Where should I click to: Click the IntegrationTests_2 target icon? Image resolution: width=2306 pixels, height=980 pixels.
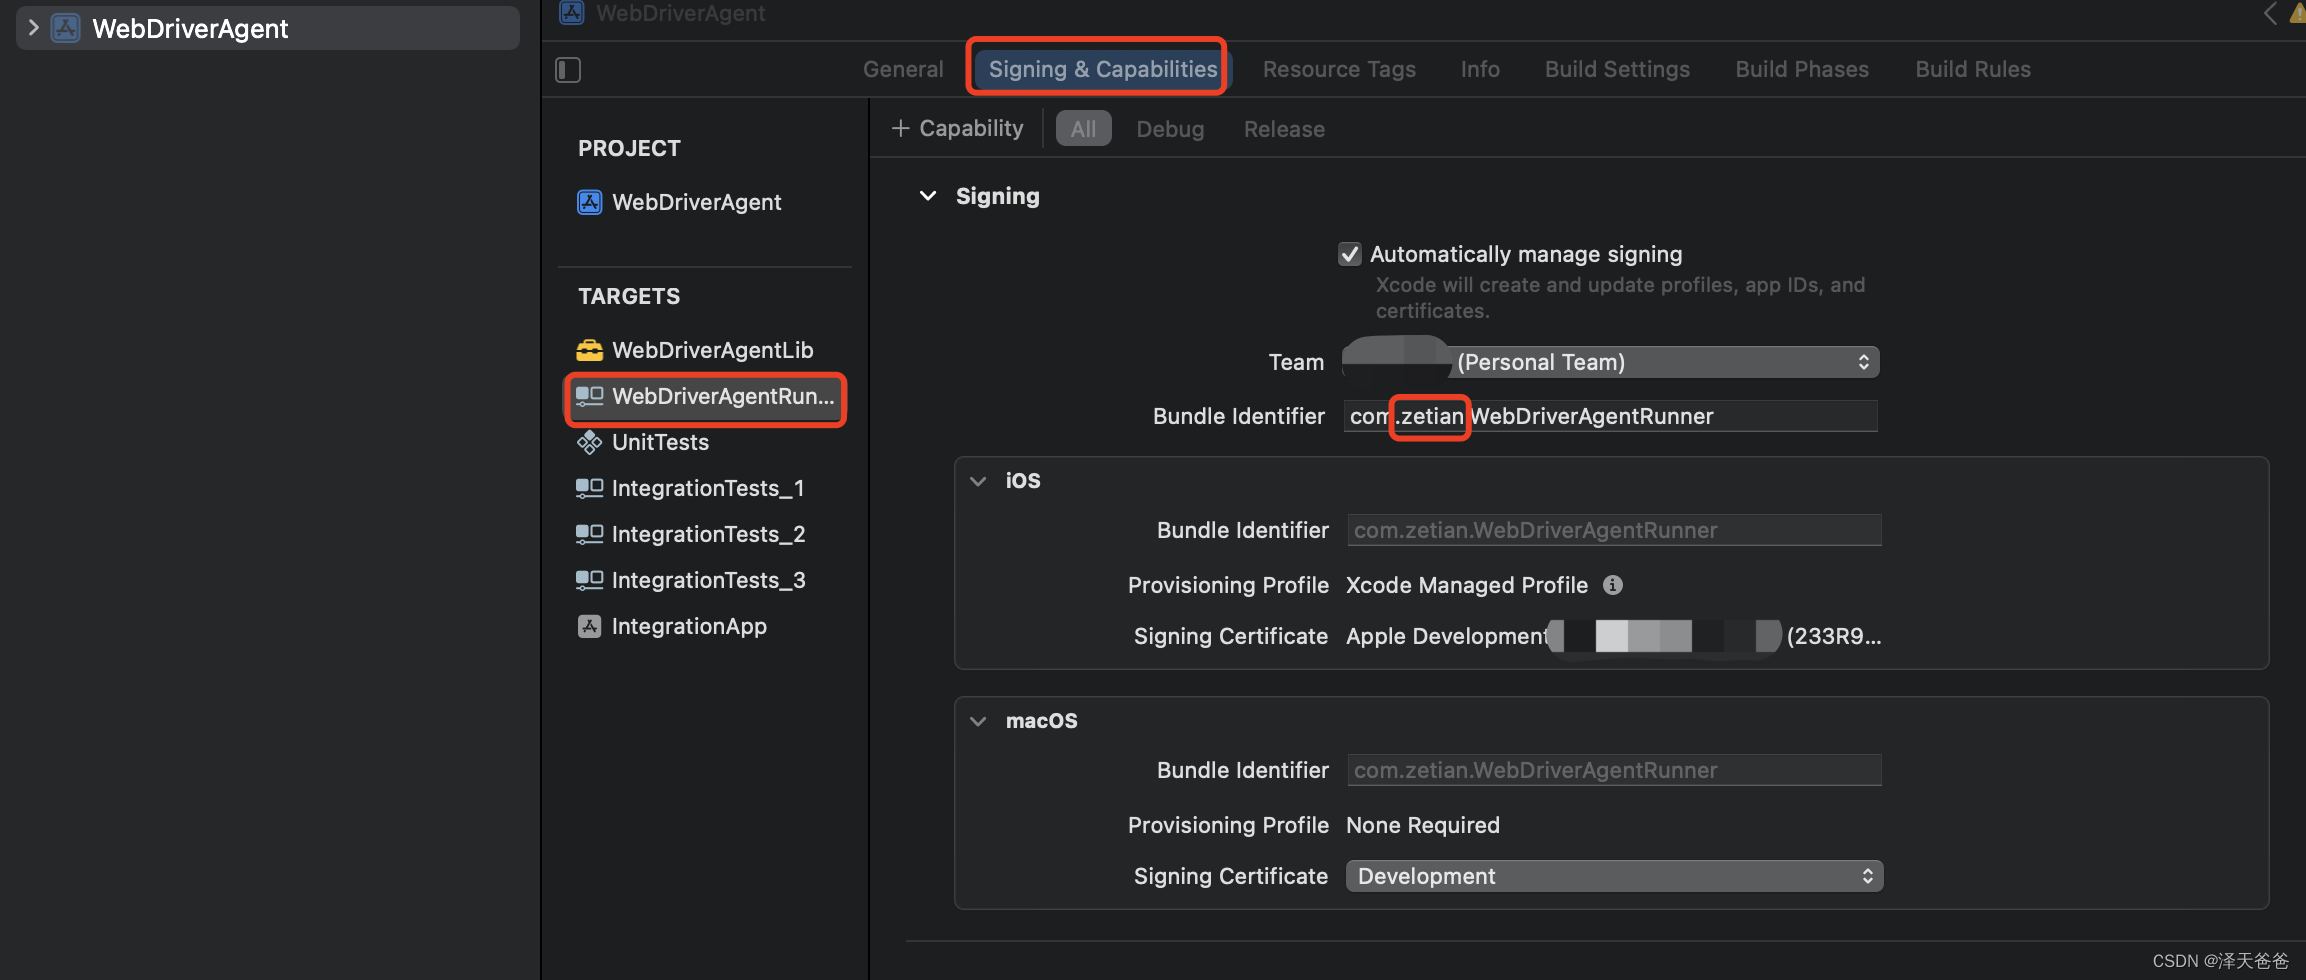pyautogui.click(x=590, y=534)
